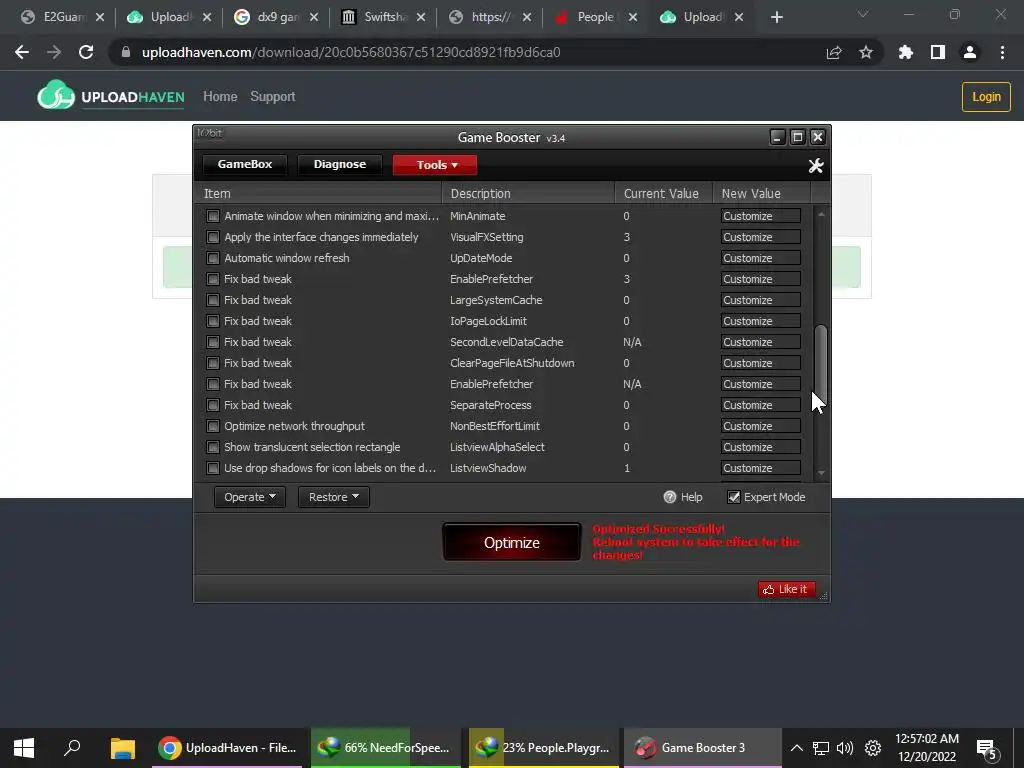
Task: Open Customize box for VisualFXSetting
Action: point(761,237)
